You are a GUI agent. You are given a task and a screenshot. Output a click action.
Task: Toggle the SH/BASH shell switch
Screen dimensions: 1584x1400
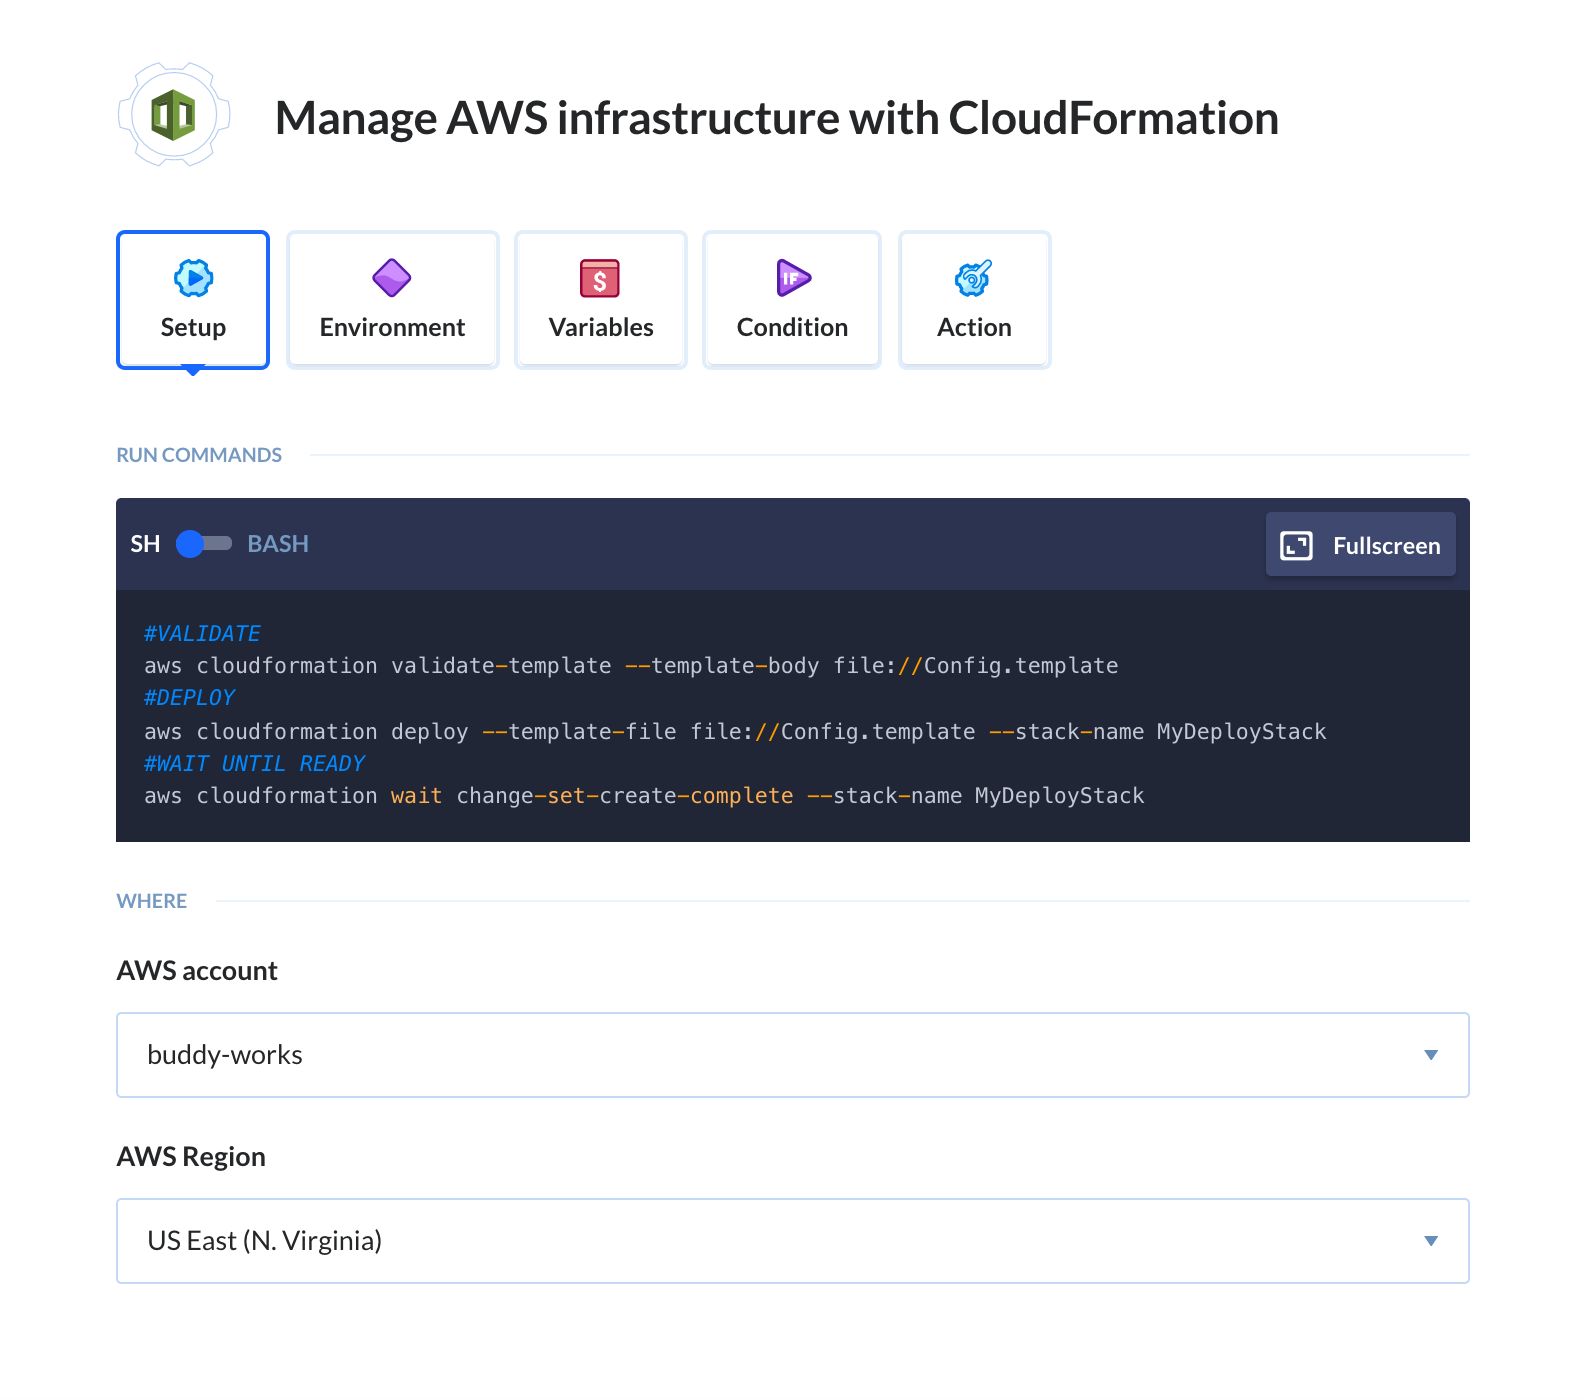tap(204, 544)
